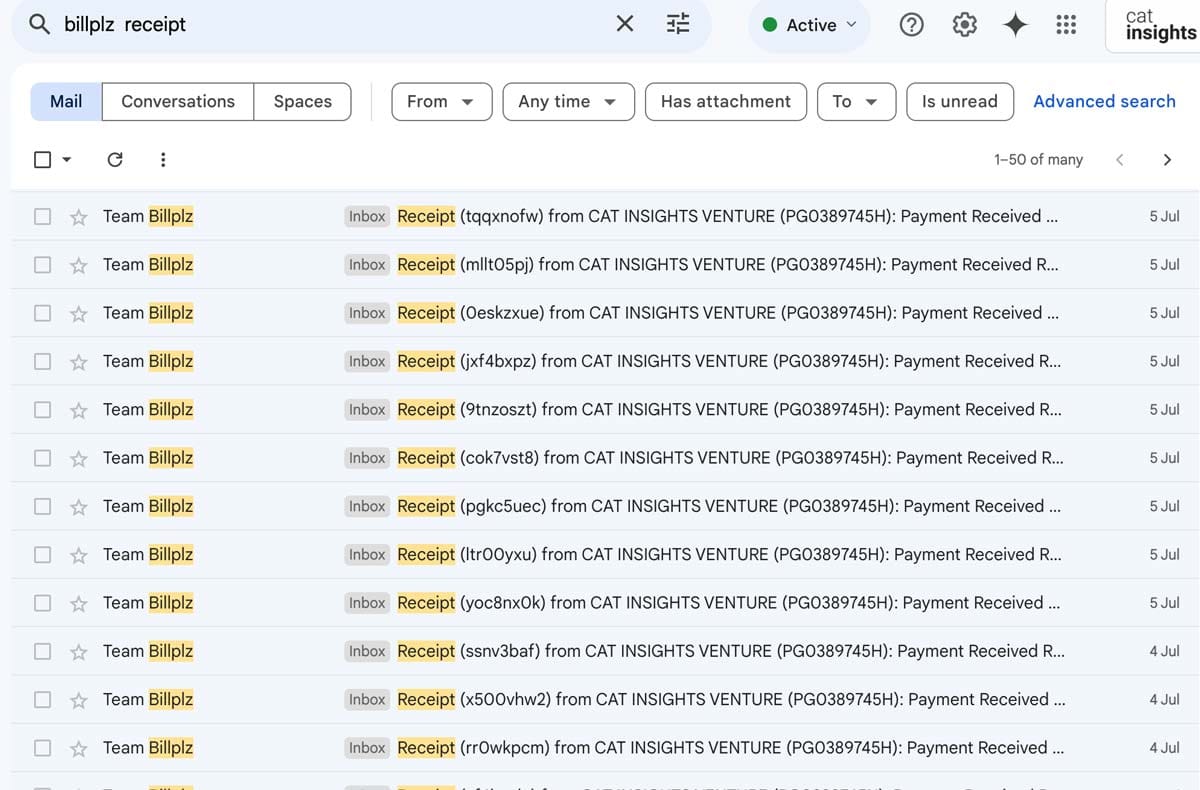Switch to the Mail tab
This screenshot has height=790, width=1200.
pos(66,101)
